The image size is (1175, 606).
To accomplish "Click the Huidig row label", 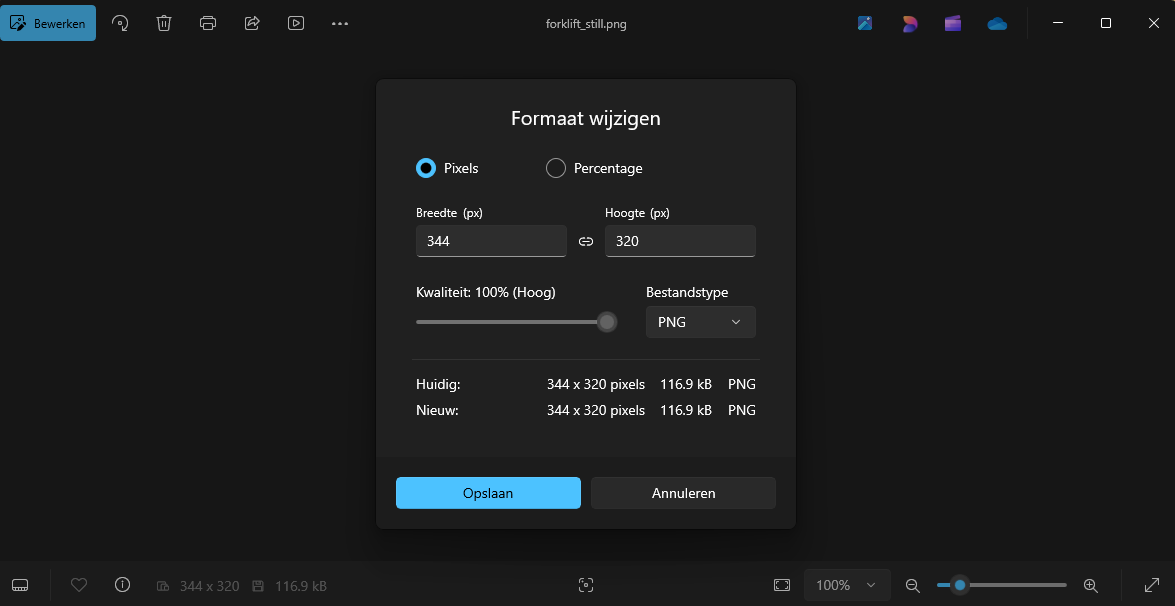I will point(438,385).
